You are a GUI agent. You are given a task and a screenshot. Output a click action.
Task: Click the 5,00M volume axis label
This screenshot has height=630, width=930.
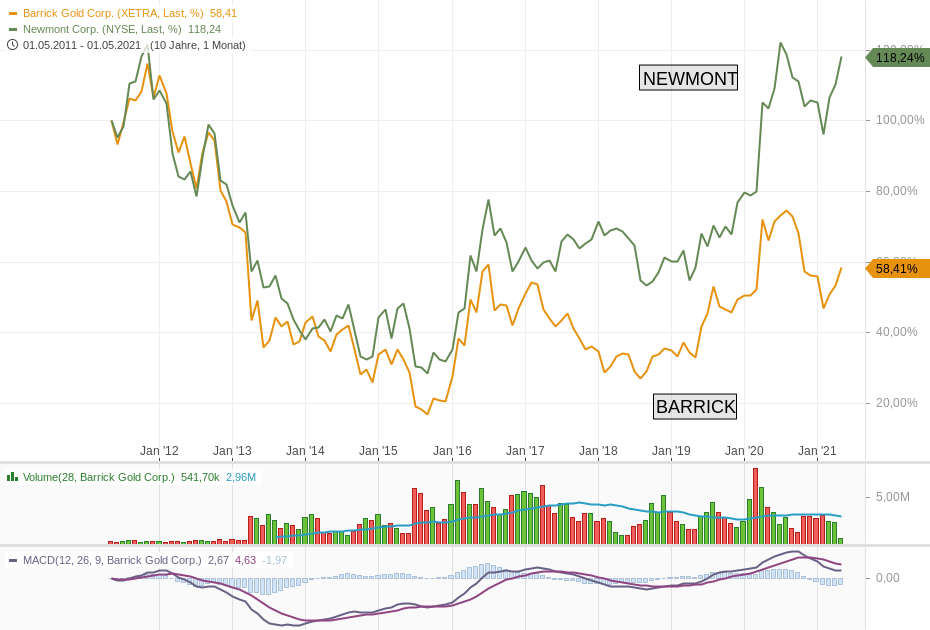893,497
